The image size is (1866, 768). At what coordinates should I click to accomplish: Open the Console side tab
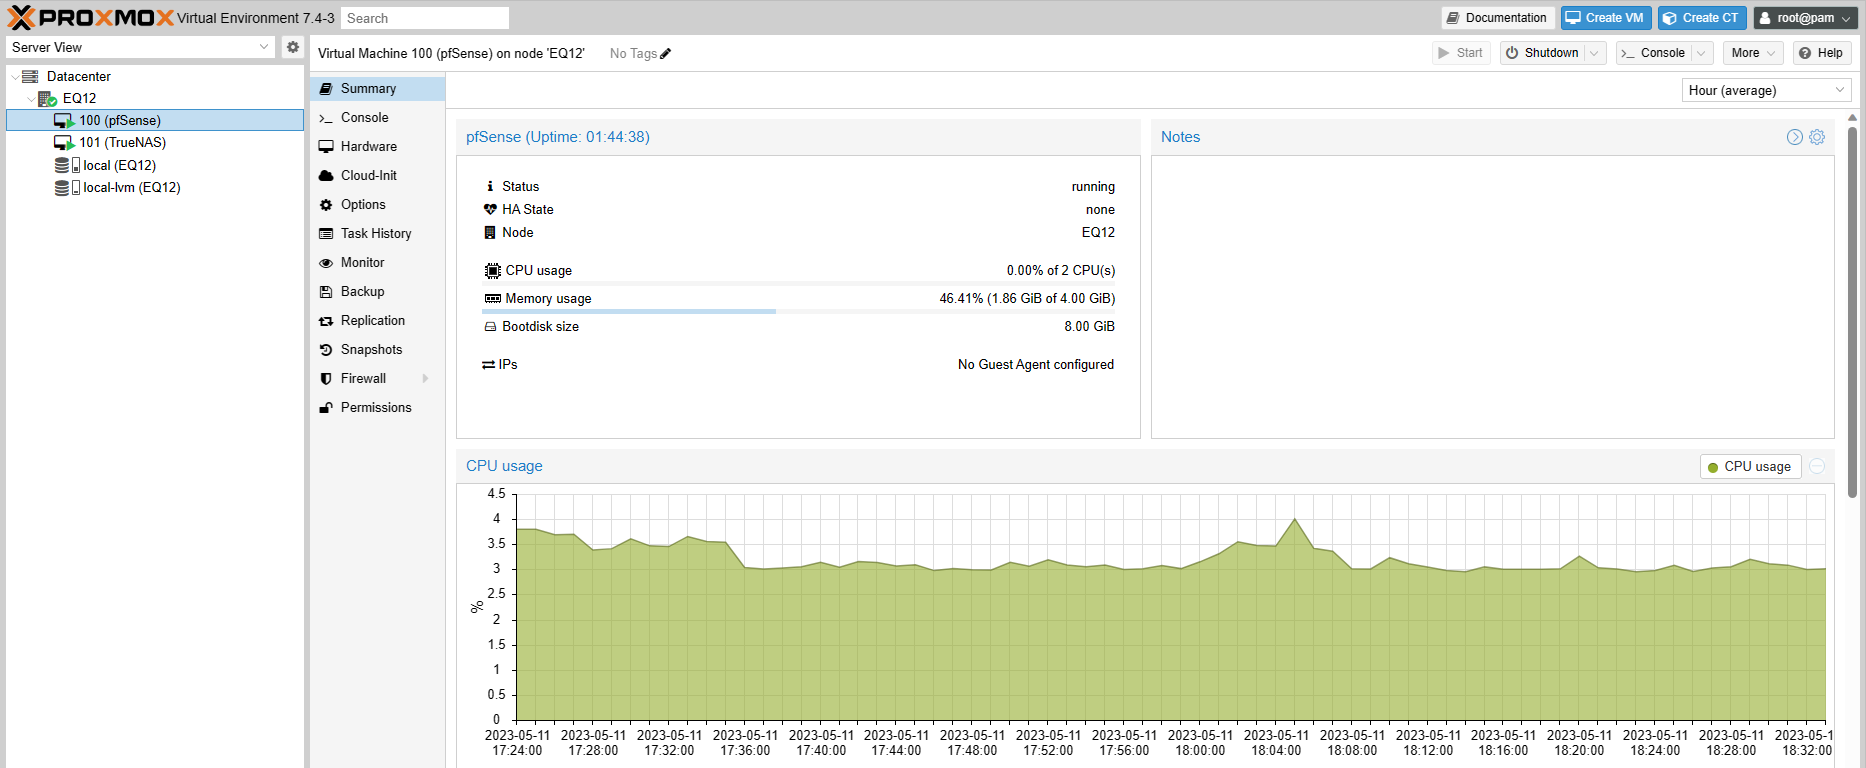click(377, 117)
